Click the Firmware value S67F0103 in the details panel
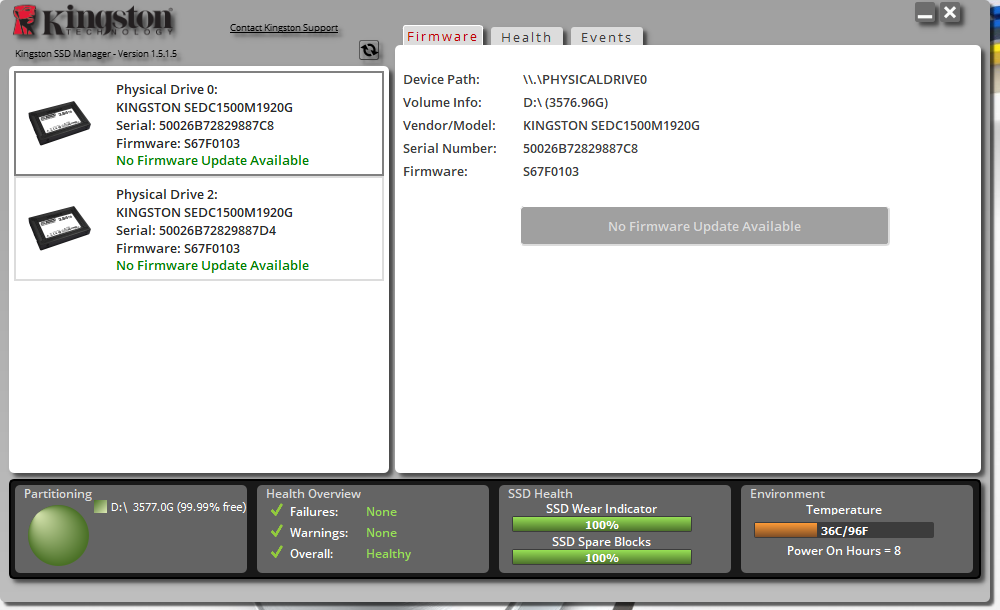This screenshot has height=610, width=1000. [x=551, y=172]
